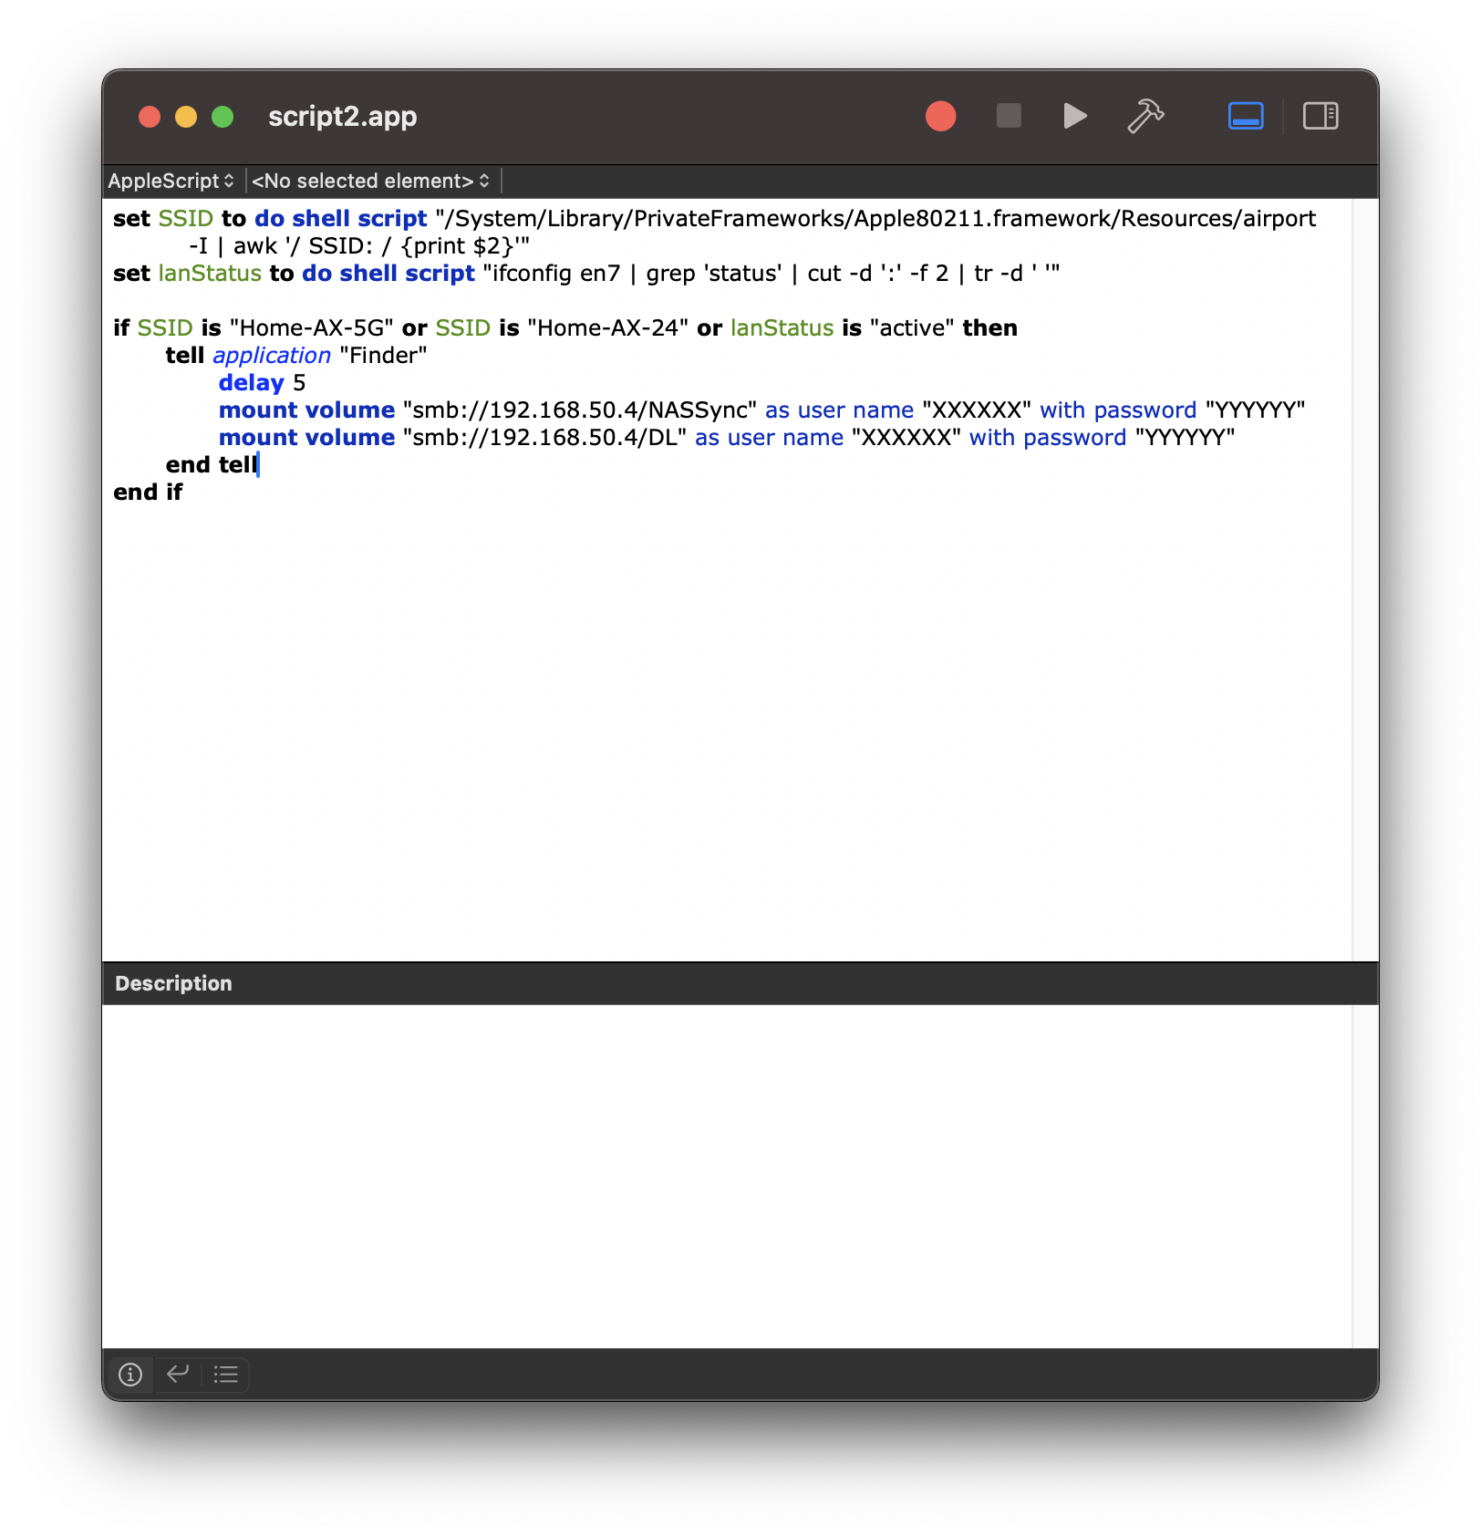Toggle the bottom accessory view pane
The height and width of the screenshot is (1536, 1481).
tap(1245, 116)
